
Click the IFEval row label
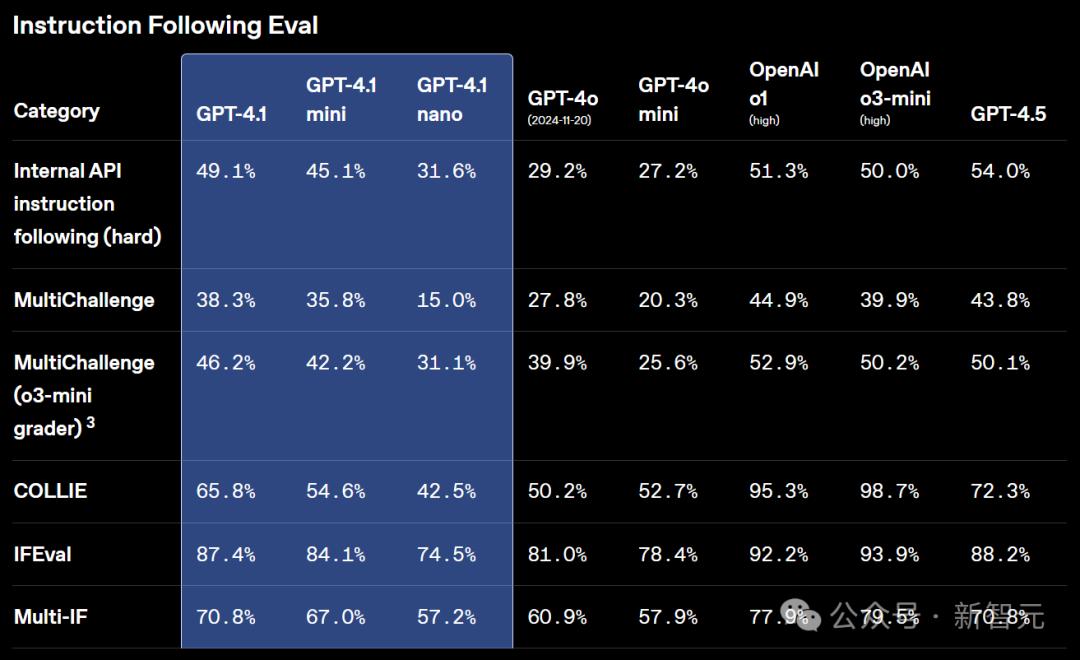point(43,554)
